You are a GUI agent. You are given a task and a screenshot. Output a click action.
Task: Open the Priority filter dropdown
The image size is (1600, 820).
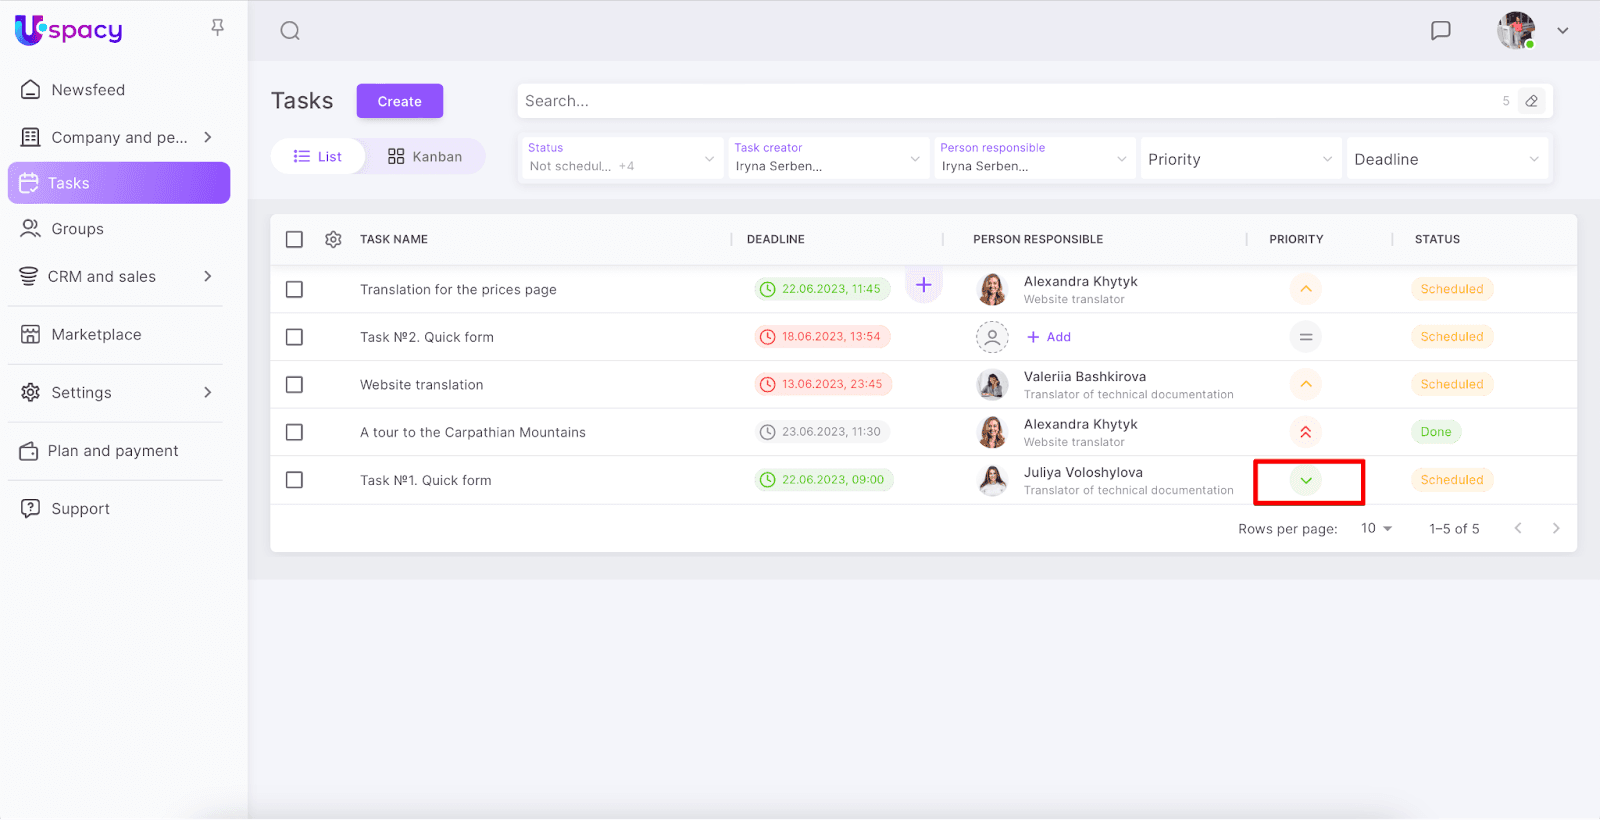point(1239,159)
